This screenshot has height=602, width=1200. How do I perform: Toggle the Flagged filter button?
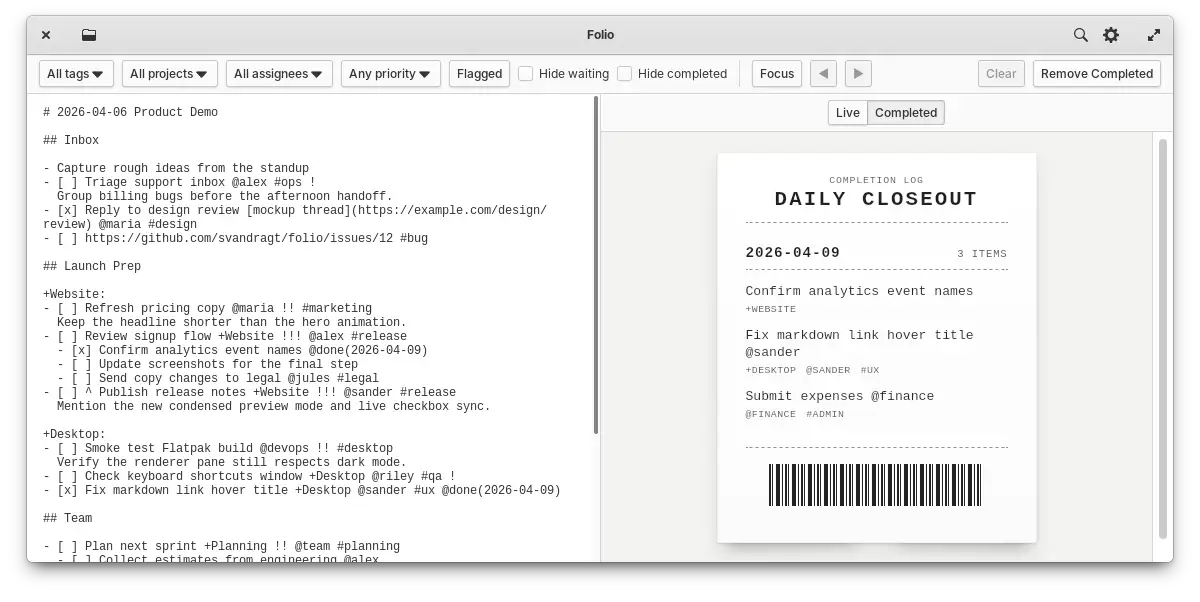479,73
